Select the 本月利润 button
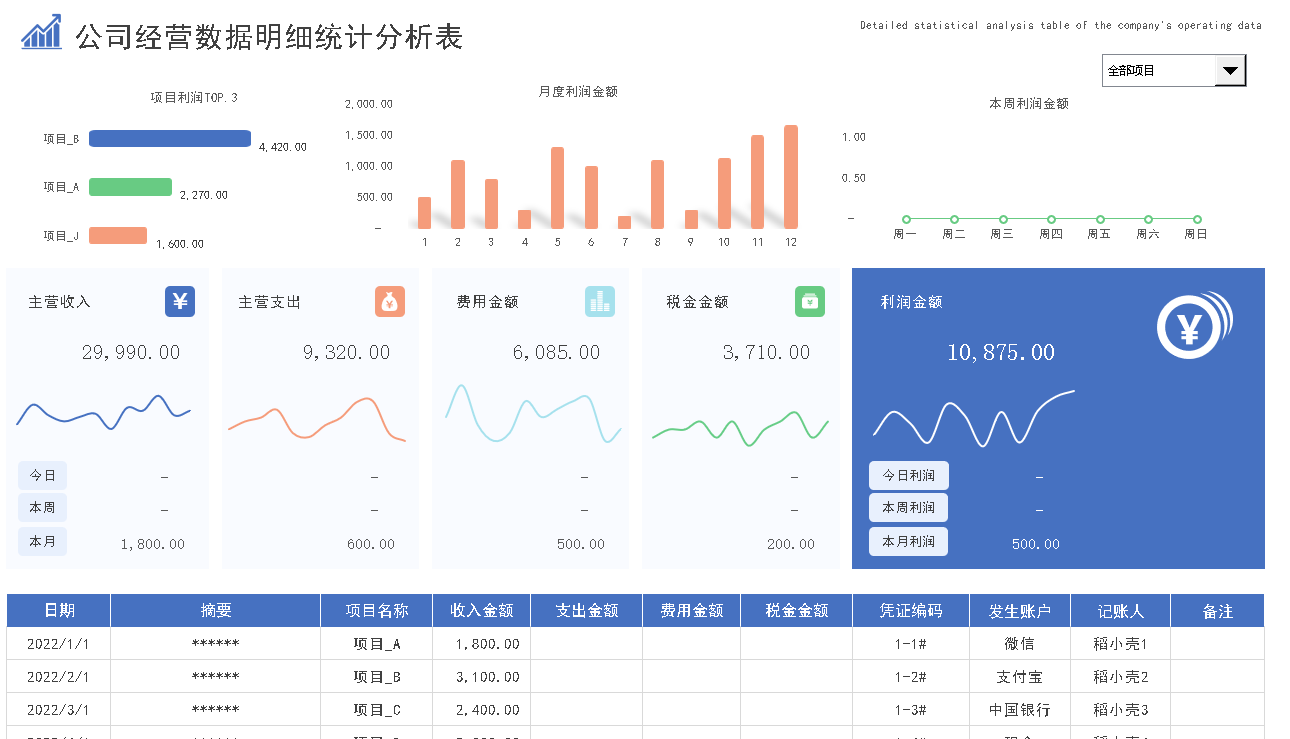 (908, 541)
